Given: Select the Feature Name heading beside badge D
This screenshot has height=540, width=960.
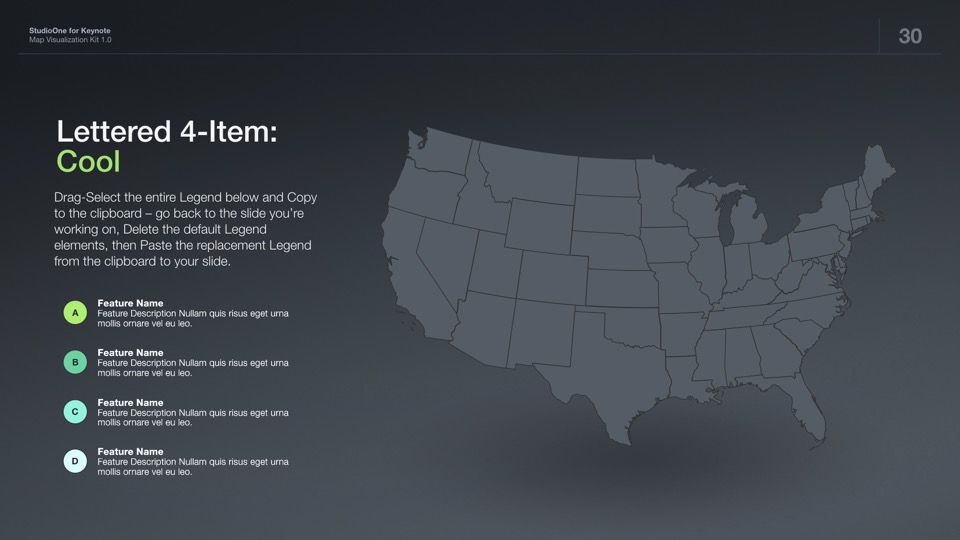Looking at the screenshot, I should (130, 452).
